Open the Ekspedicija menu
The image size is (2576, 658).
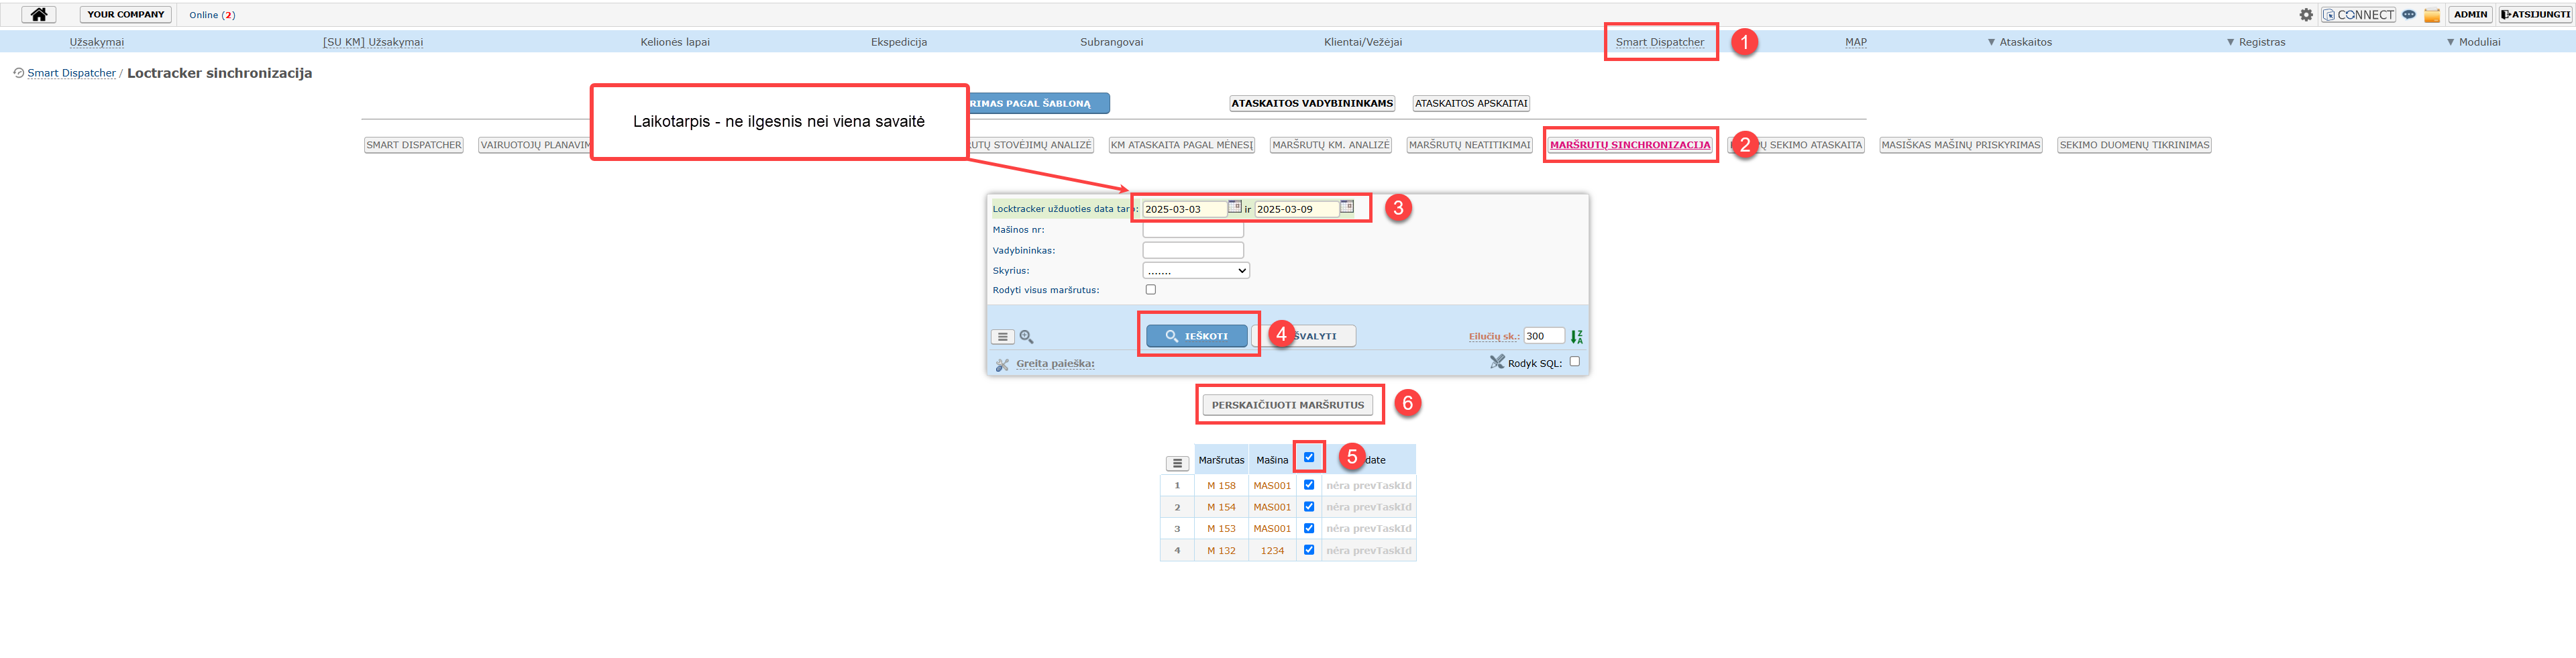899,42
